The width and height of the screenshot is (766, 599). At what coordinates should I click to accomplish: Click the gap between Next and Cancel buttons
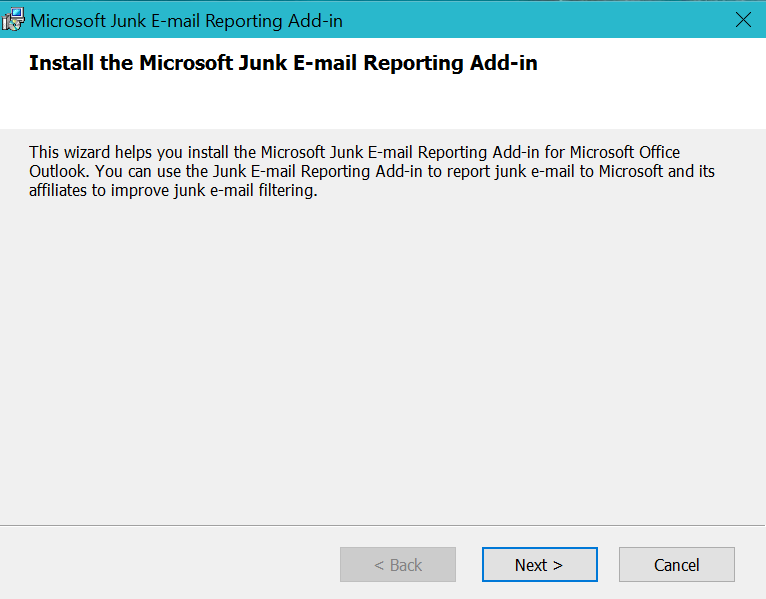(x=608, y=565)
